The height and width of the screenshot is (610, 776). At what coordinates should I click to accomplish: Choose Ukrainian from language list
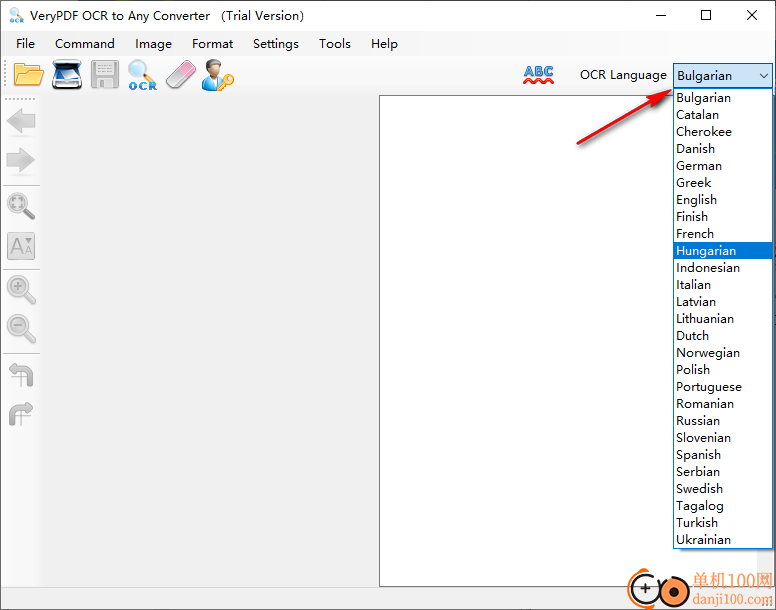pyautogui.click(x=723, y=539)
